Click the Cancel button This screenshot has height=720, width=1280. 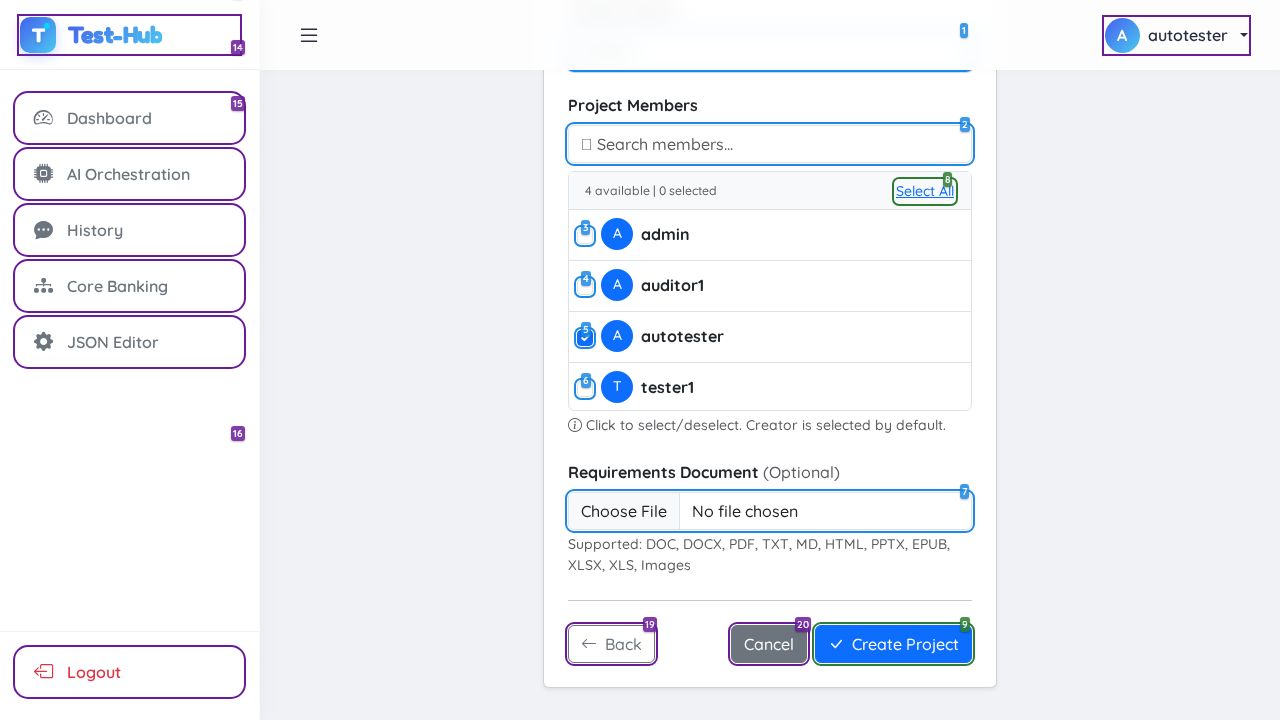click(768, 644)
